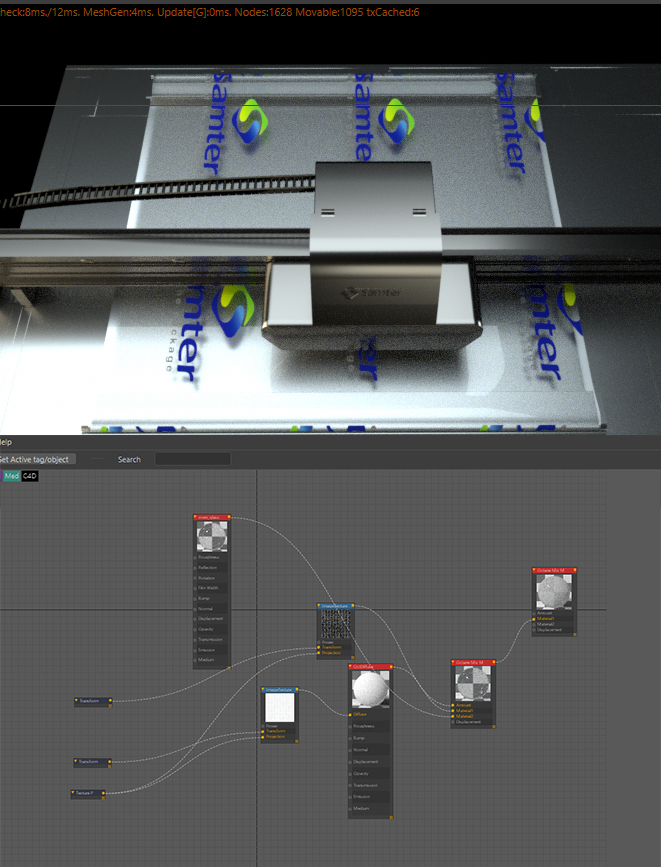The height and width of the screenshot is (867, 661).
Task: Collapse the final Octane Mix node
Action: pos(535,570)
